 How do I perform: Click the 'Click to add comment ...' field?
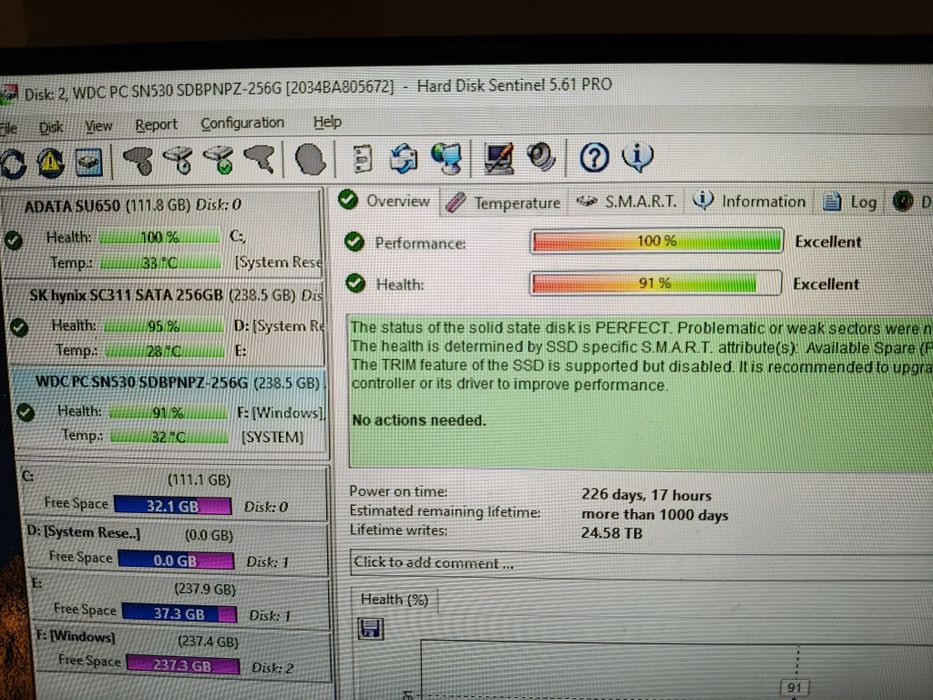(x=641, y=563)
